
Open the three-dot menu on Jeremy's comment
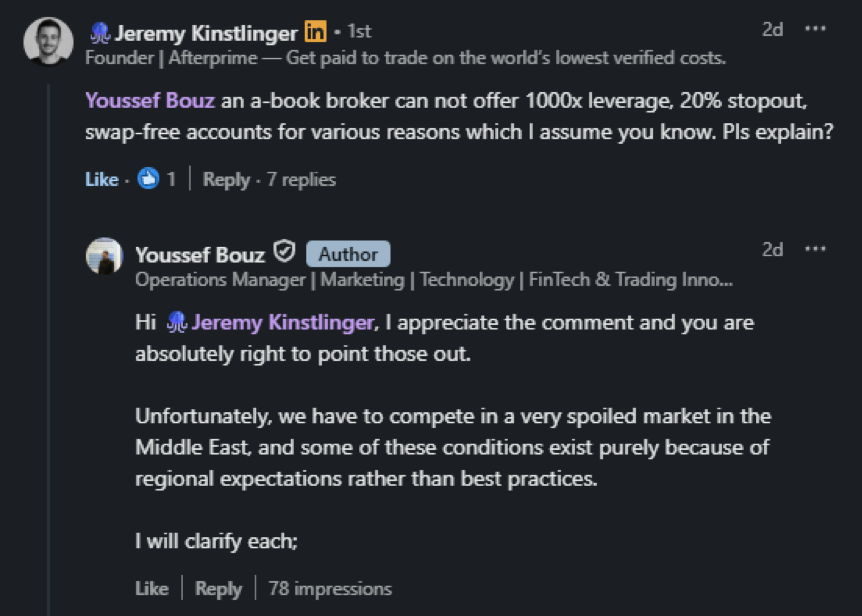tap(817, 27)
